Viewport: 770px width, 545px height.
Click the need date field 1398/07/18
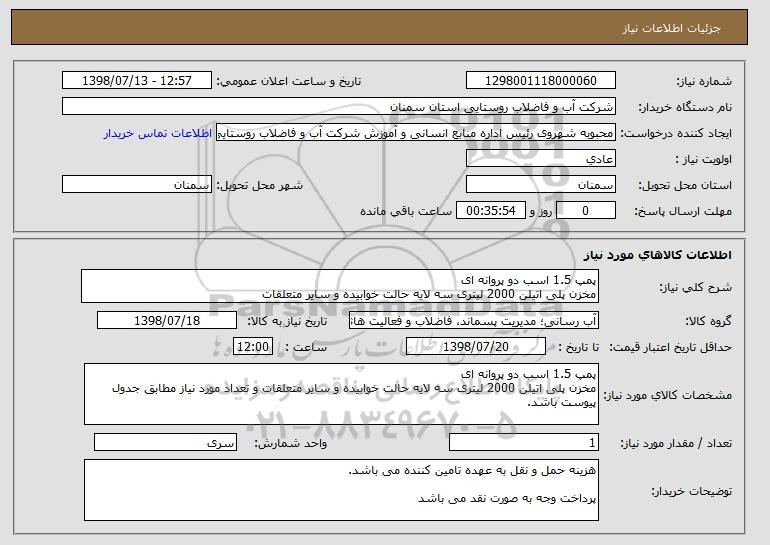click(x=167, y=321)
